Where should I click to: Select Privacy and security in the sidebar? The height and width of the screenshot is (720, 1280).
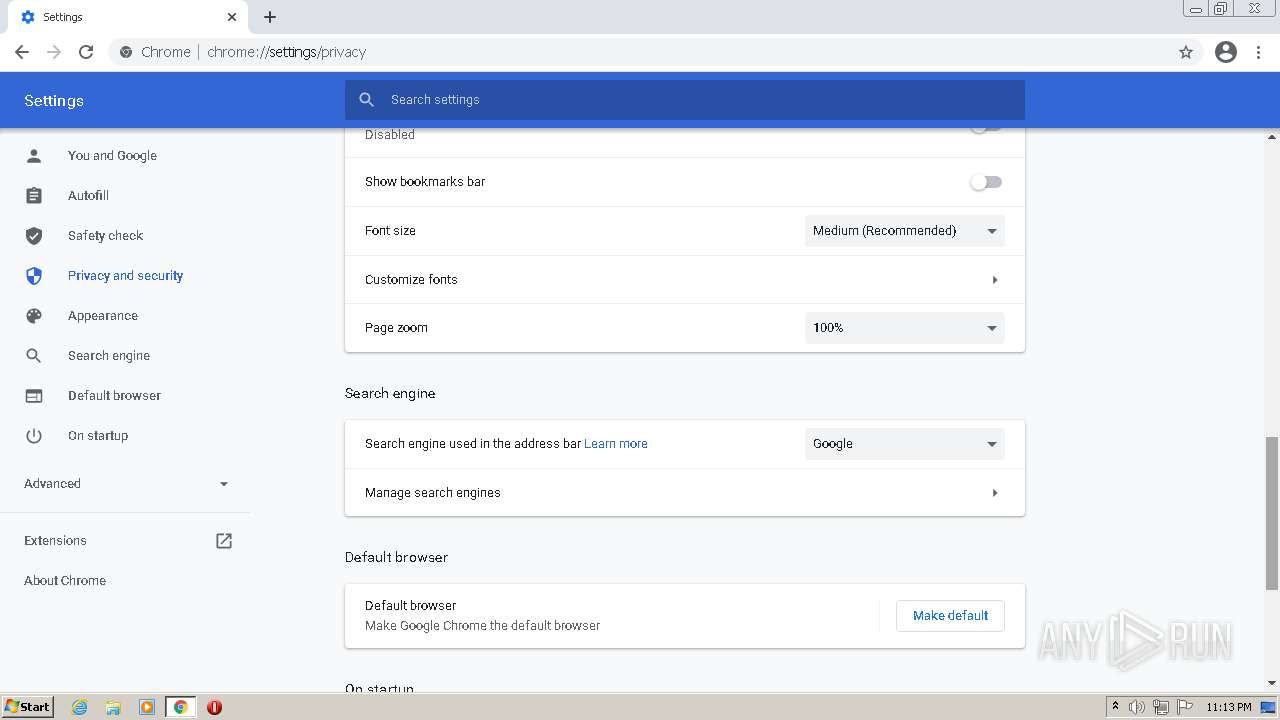coord(125,276)
